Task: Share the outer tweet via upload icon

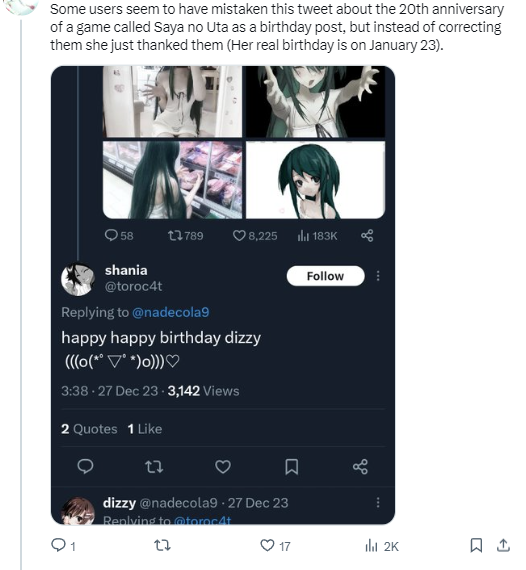Action: click(503, 545)
